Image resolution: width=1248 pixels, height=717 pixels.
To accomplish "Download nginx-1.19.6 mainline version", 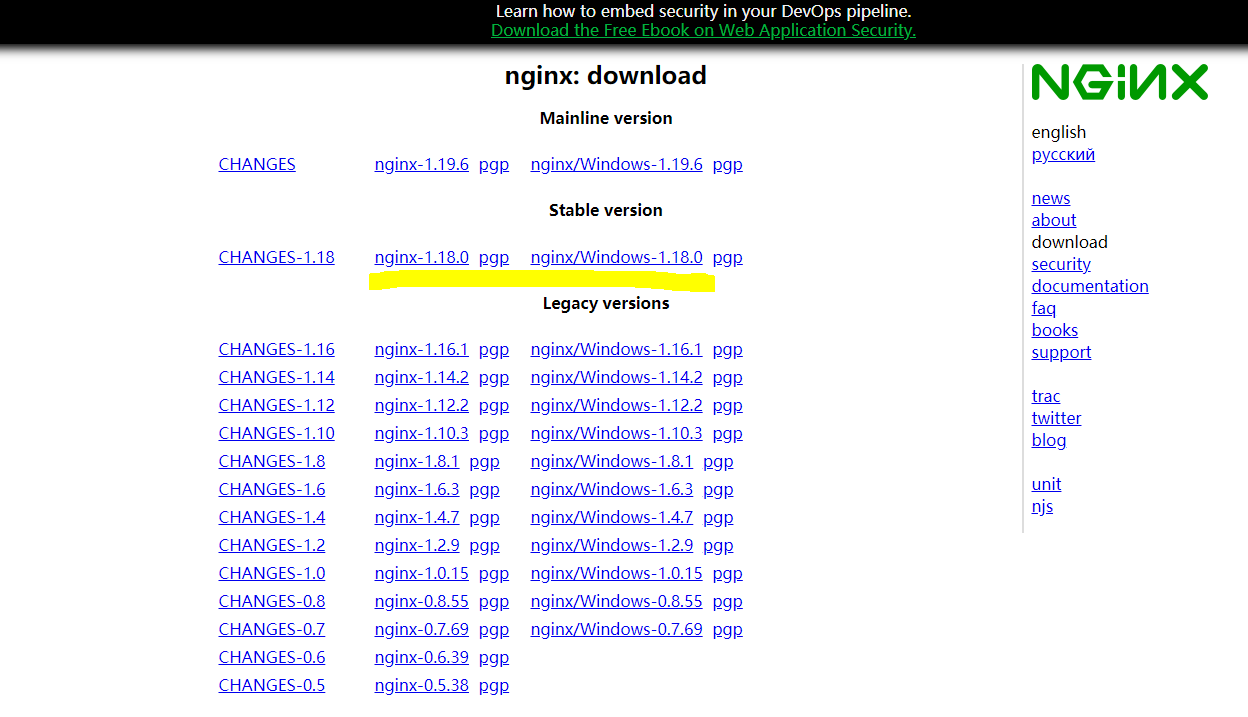I will point(421,164).
